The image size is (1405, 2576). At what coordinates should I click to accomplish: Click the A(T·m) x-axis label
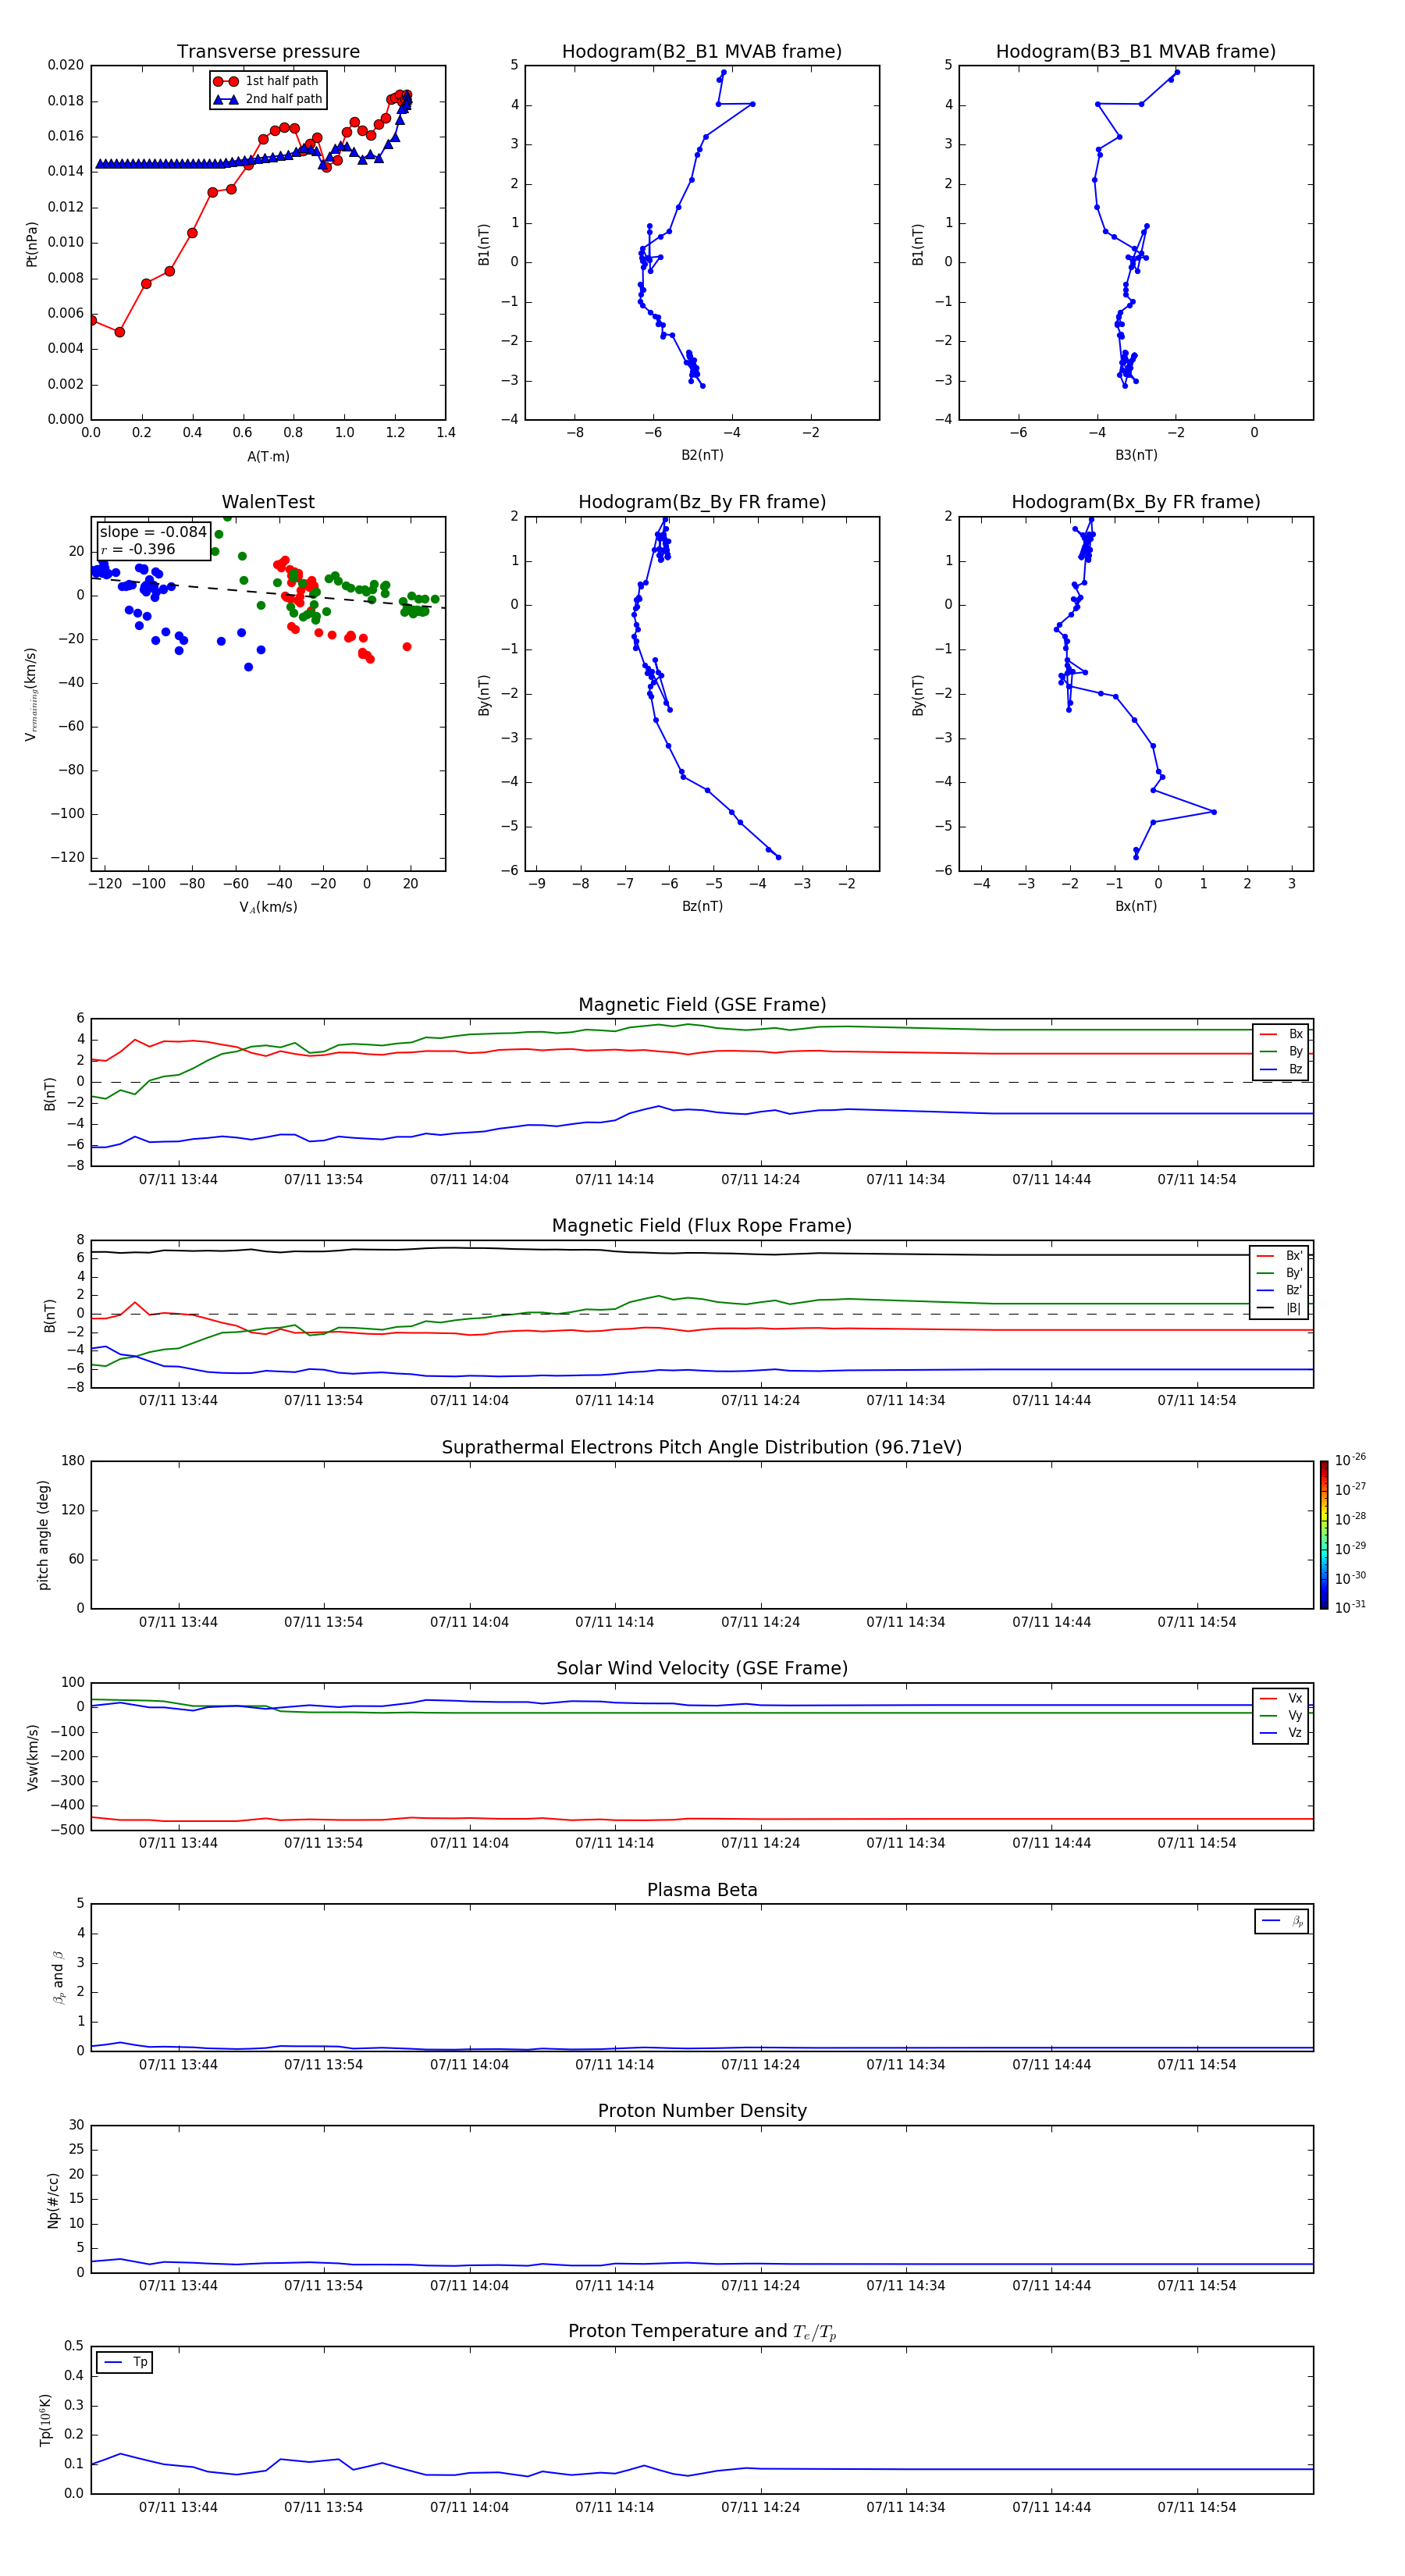[x=268, y=457]
